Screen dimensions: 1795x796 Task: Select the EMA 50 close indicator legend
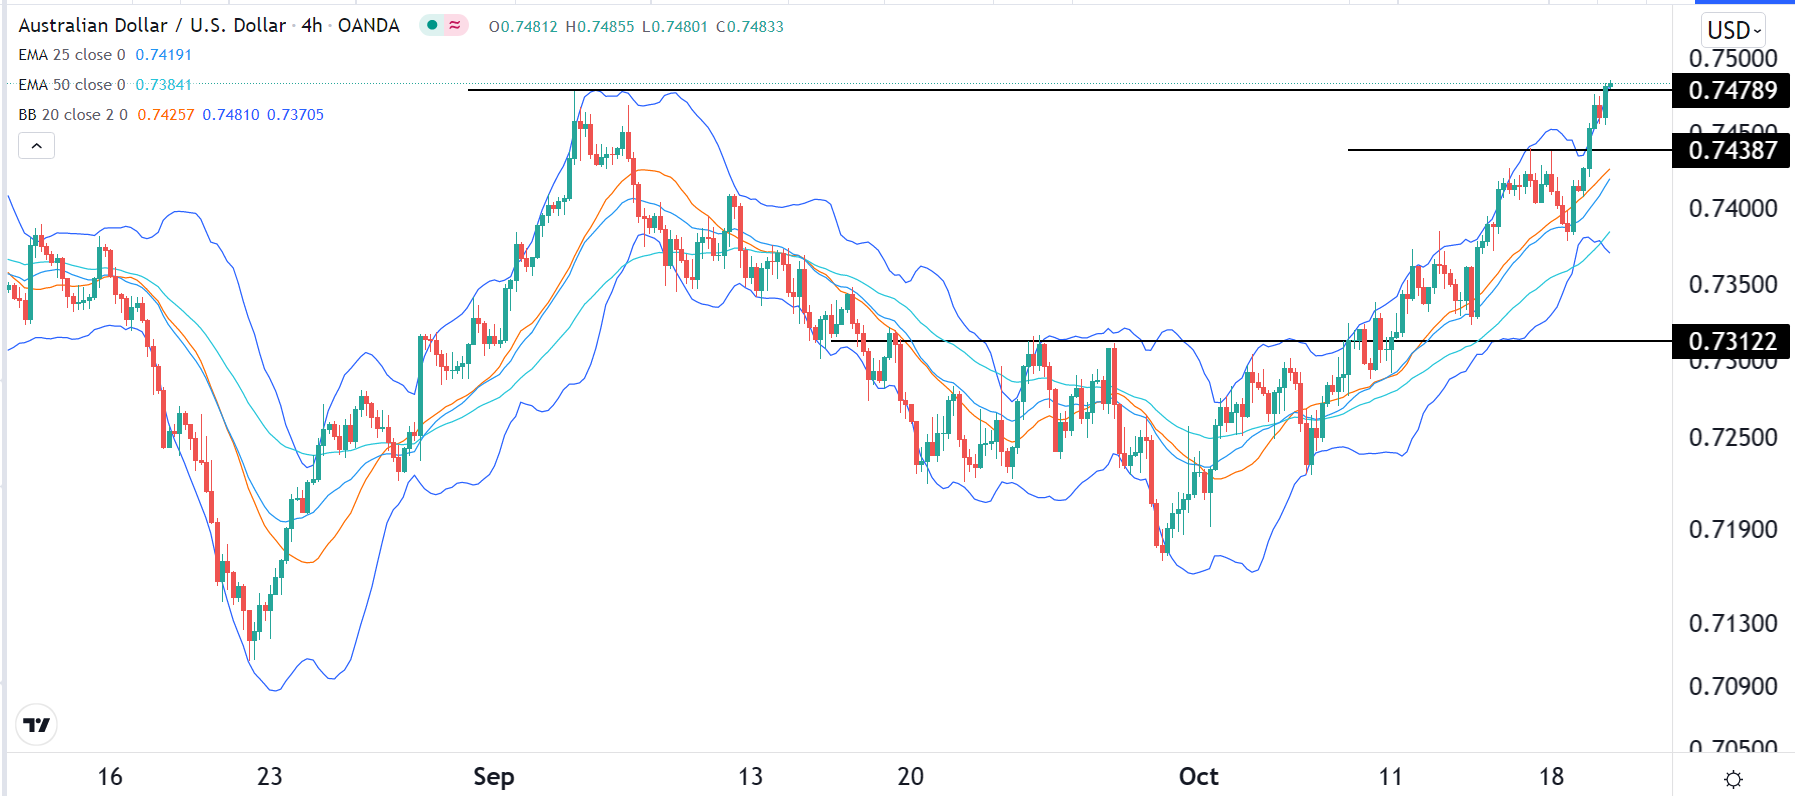pyautogui.click(x=72, y=85)
